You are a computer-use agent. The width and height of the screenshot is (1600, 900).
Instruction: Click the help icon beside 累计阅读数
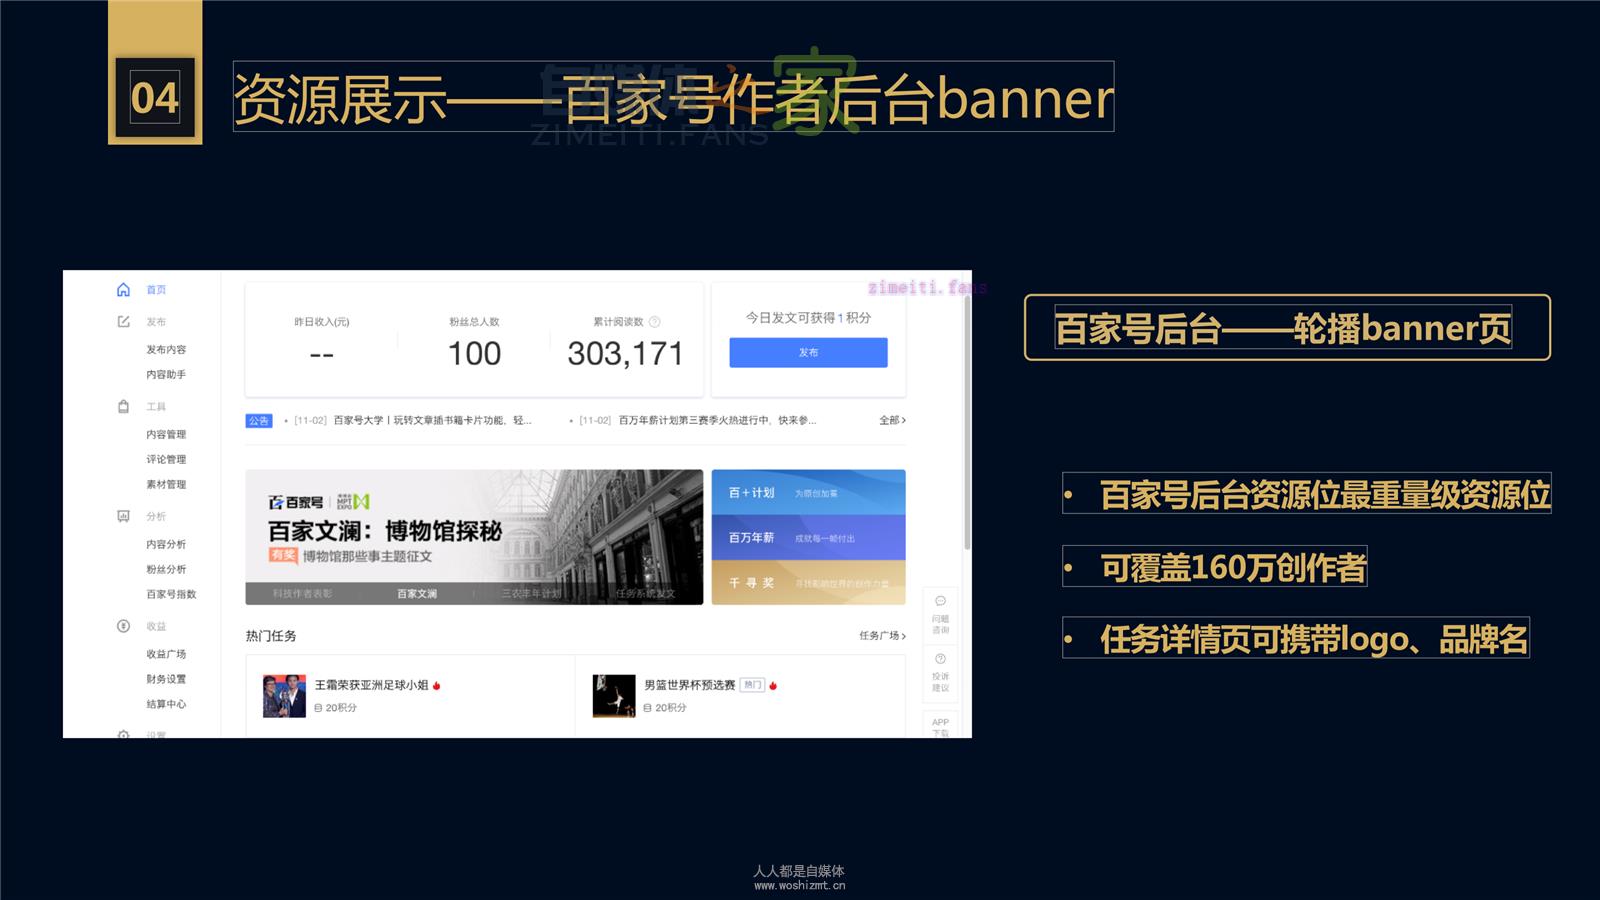pyautogui.click(x=655, y=322)
